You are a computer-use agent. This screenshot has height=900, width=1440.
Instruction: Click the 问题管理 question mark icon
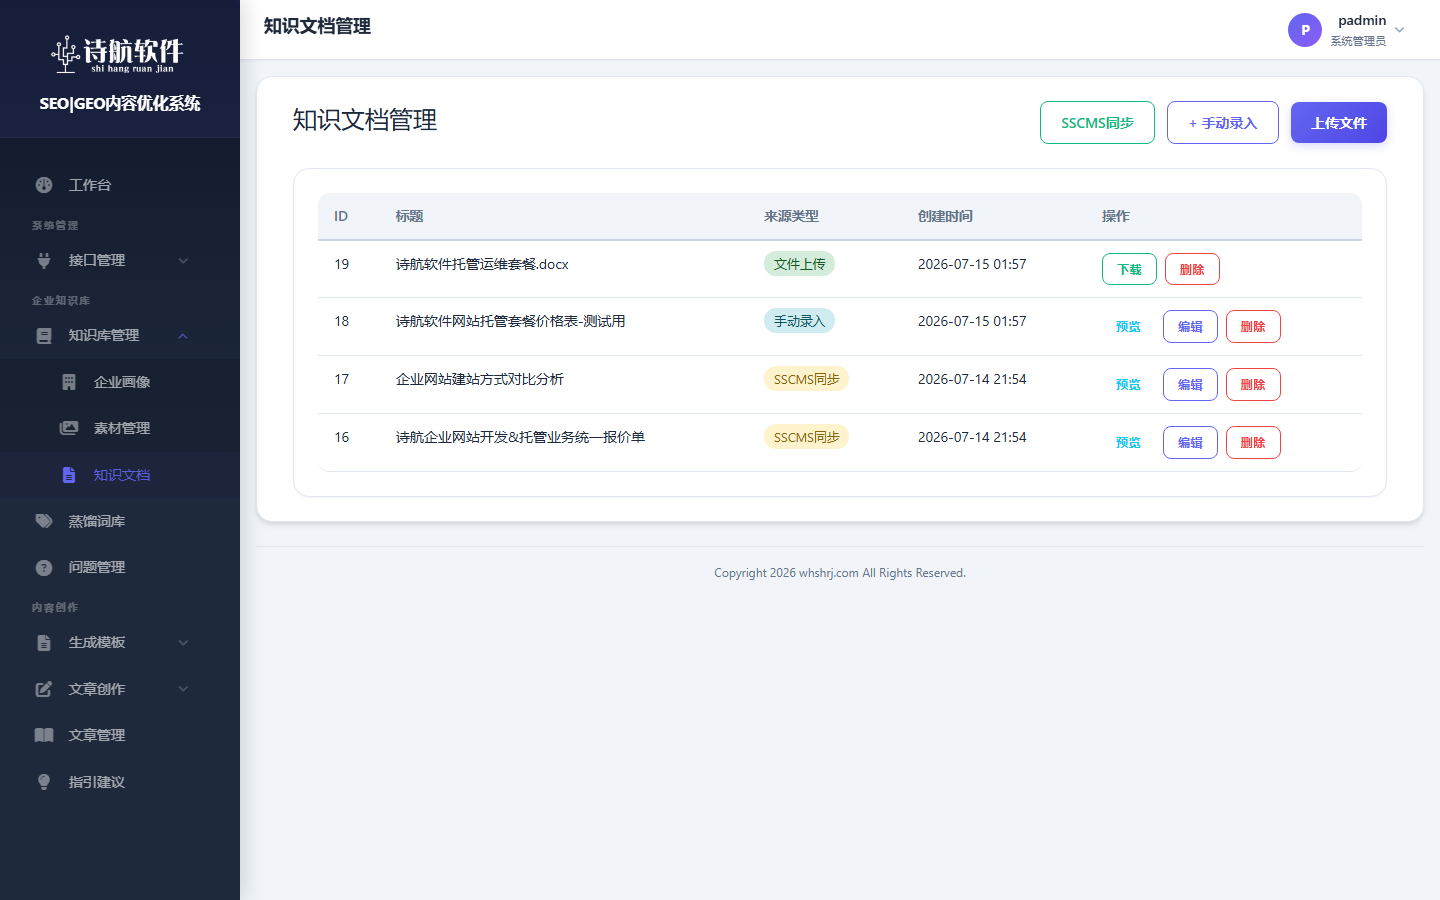point(44,567)
